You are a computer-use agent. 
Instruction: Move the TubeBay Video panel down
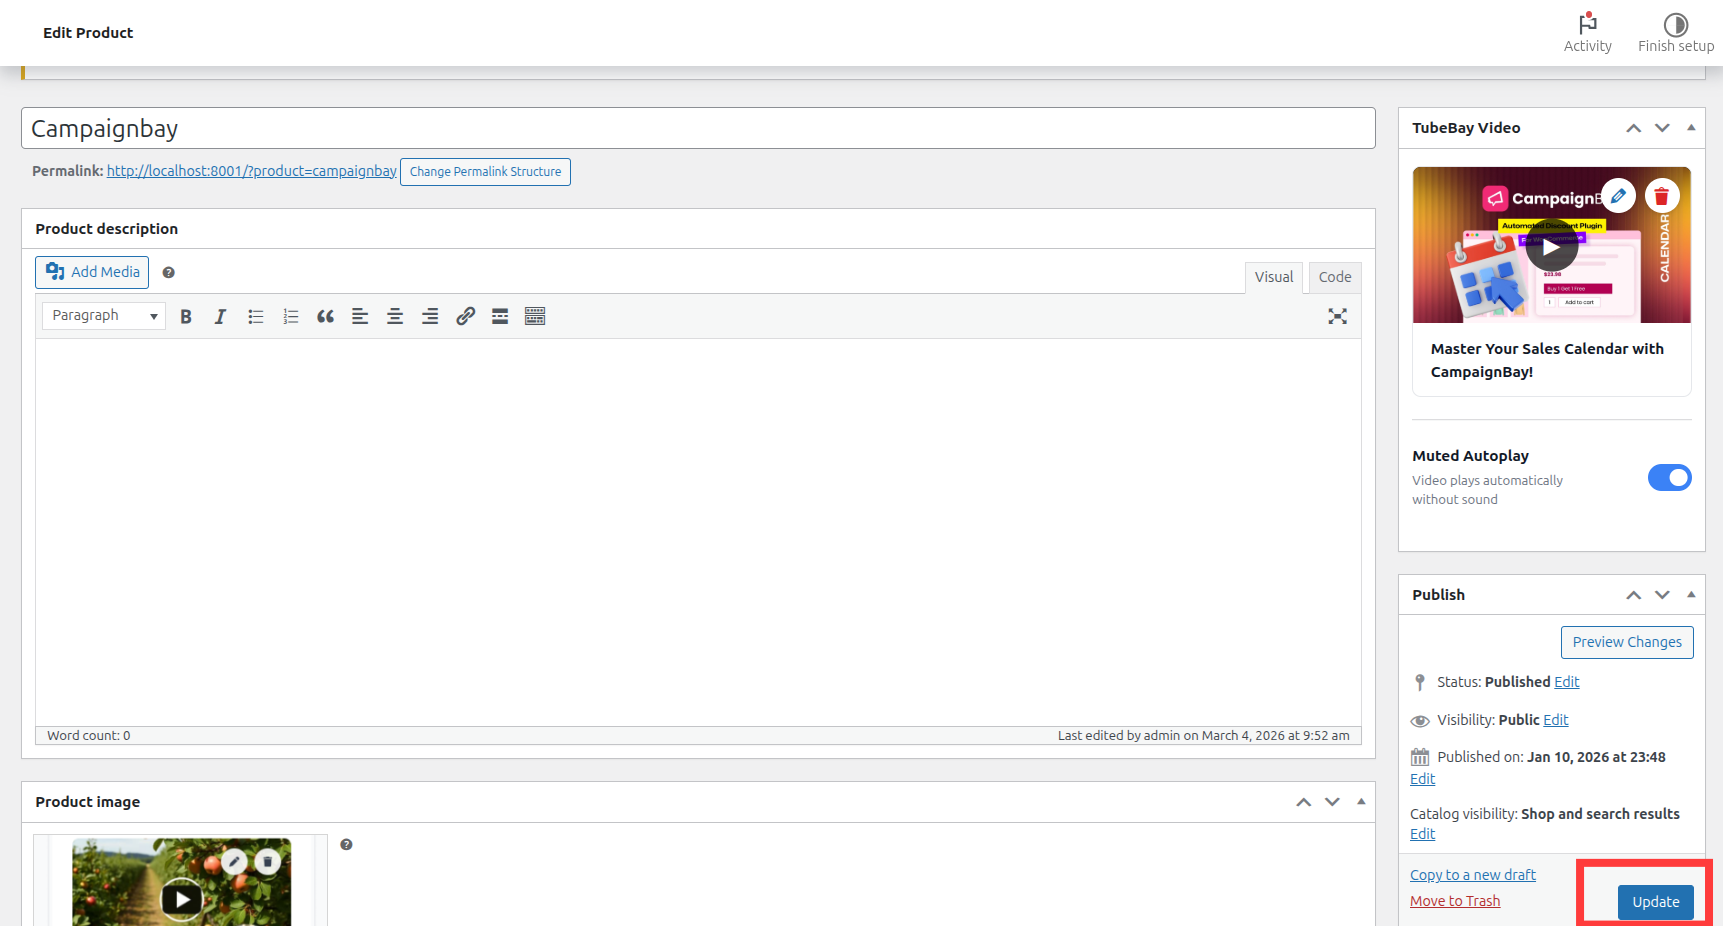click(1662, 128)
